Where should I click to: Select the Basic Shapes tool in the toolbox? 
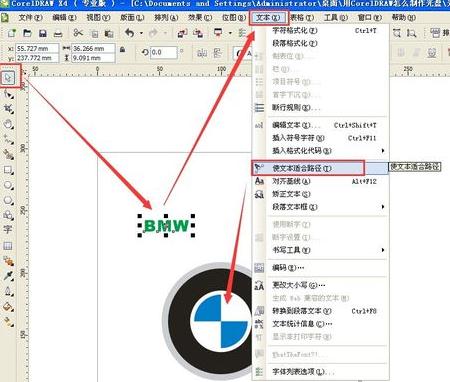click(8, 215)
